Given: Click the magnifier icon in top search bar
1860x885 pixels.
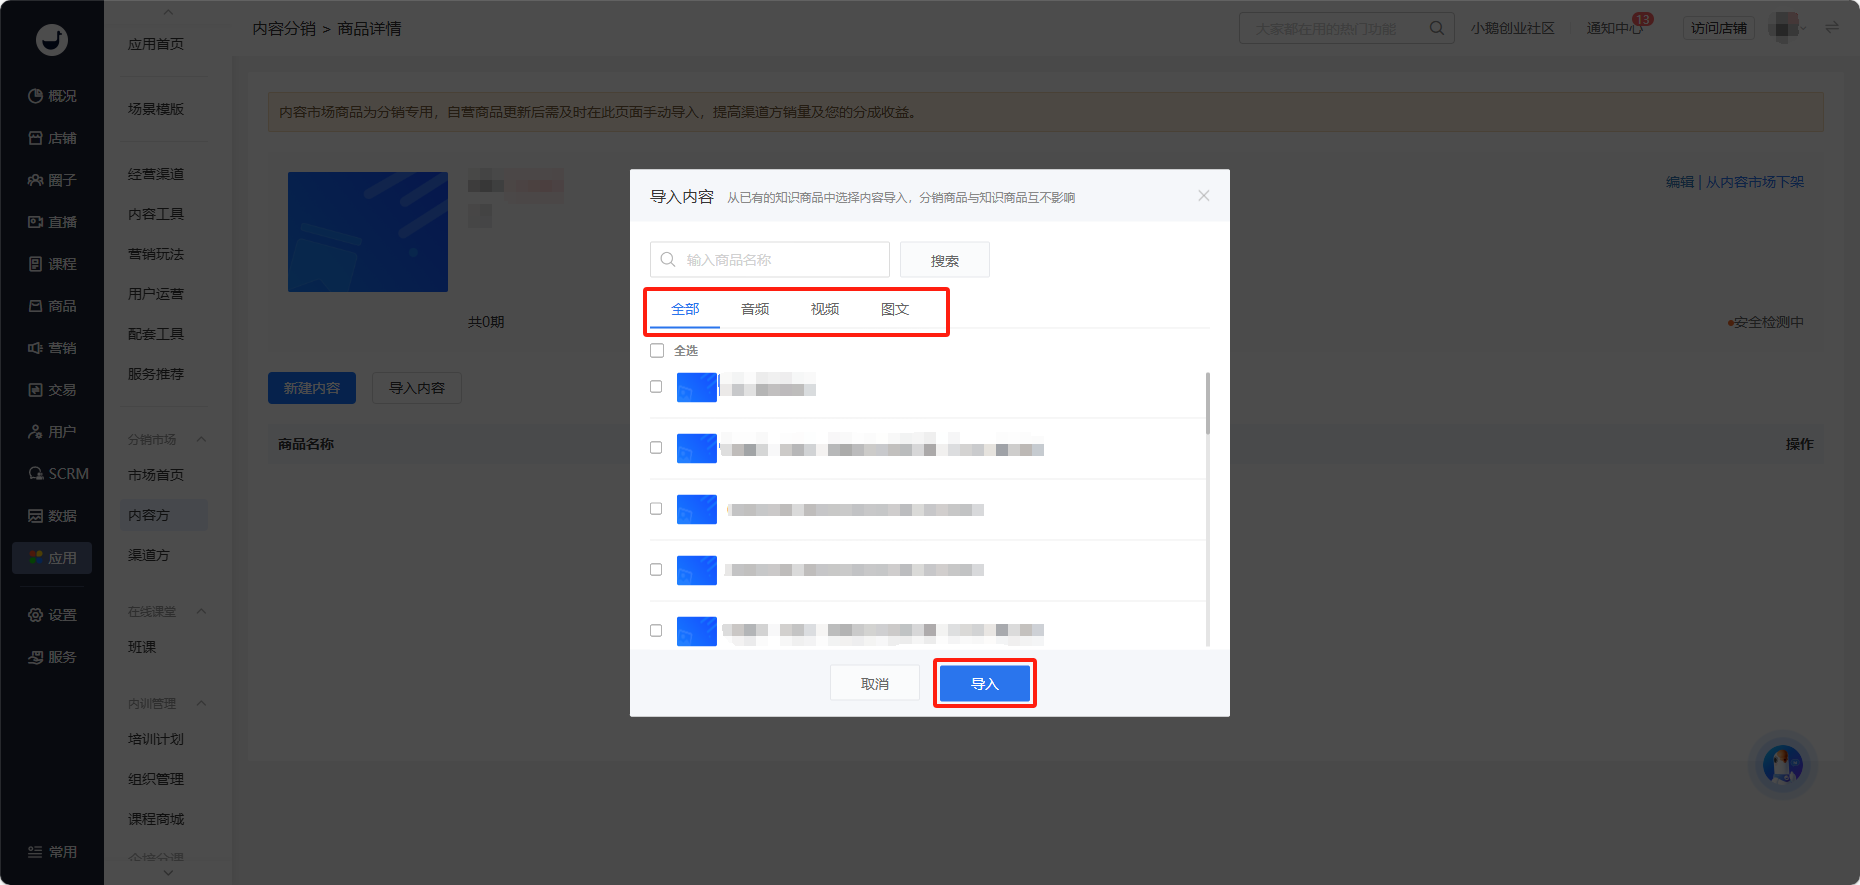Looking at the screenshot, I should click(1436, 28).
